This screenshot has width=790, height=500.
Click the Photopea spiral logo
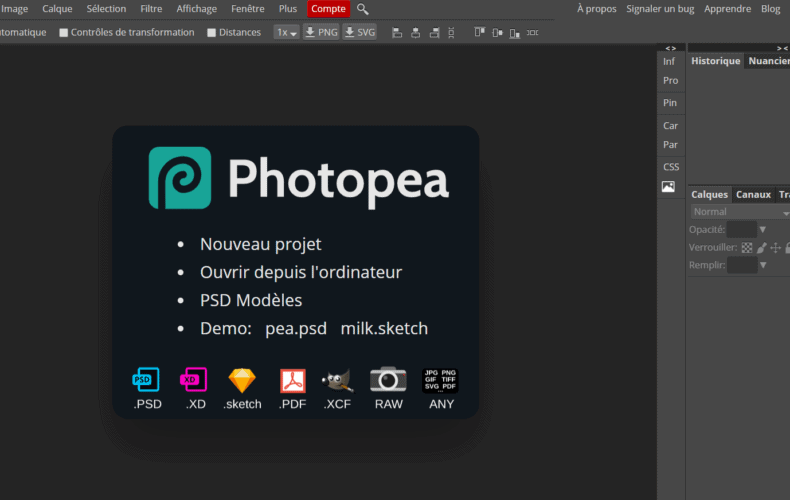[180, 178]
